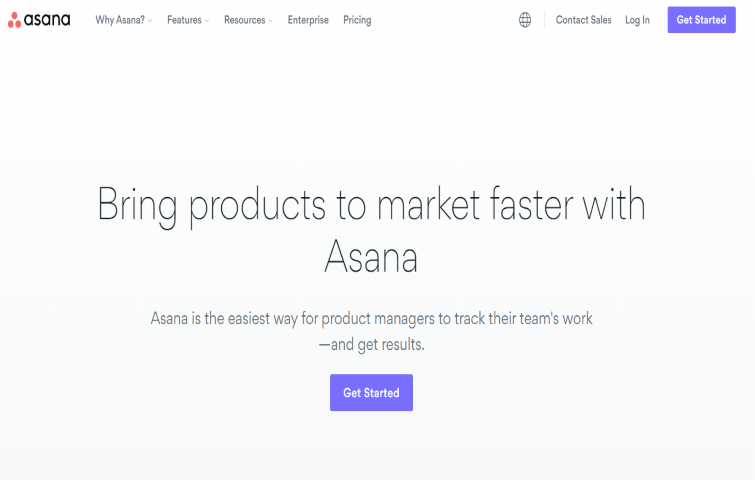Screen dimensions: 755x480
Task: Select the Log In link
Action: (x=637, y=20)
